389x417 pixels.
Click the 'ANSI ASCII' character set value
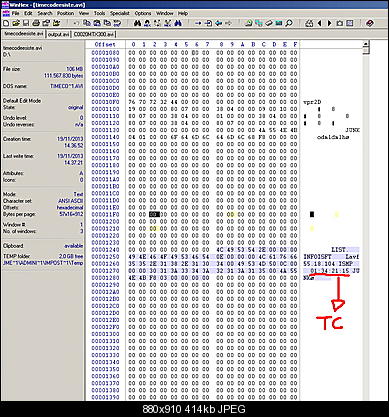click(70, 201)
